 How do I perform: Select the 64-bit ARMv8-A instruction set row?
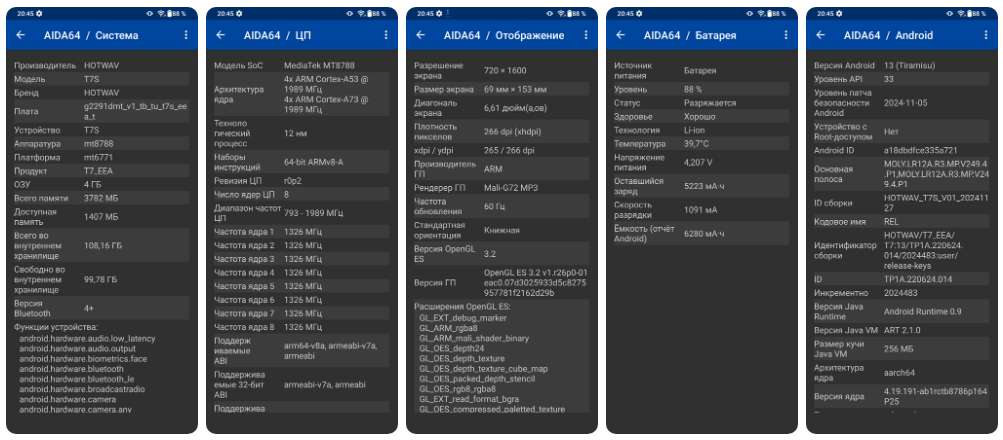click(x=301, y=162)
